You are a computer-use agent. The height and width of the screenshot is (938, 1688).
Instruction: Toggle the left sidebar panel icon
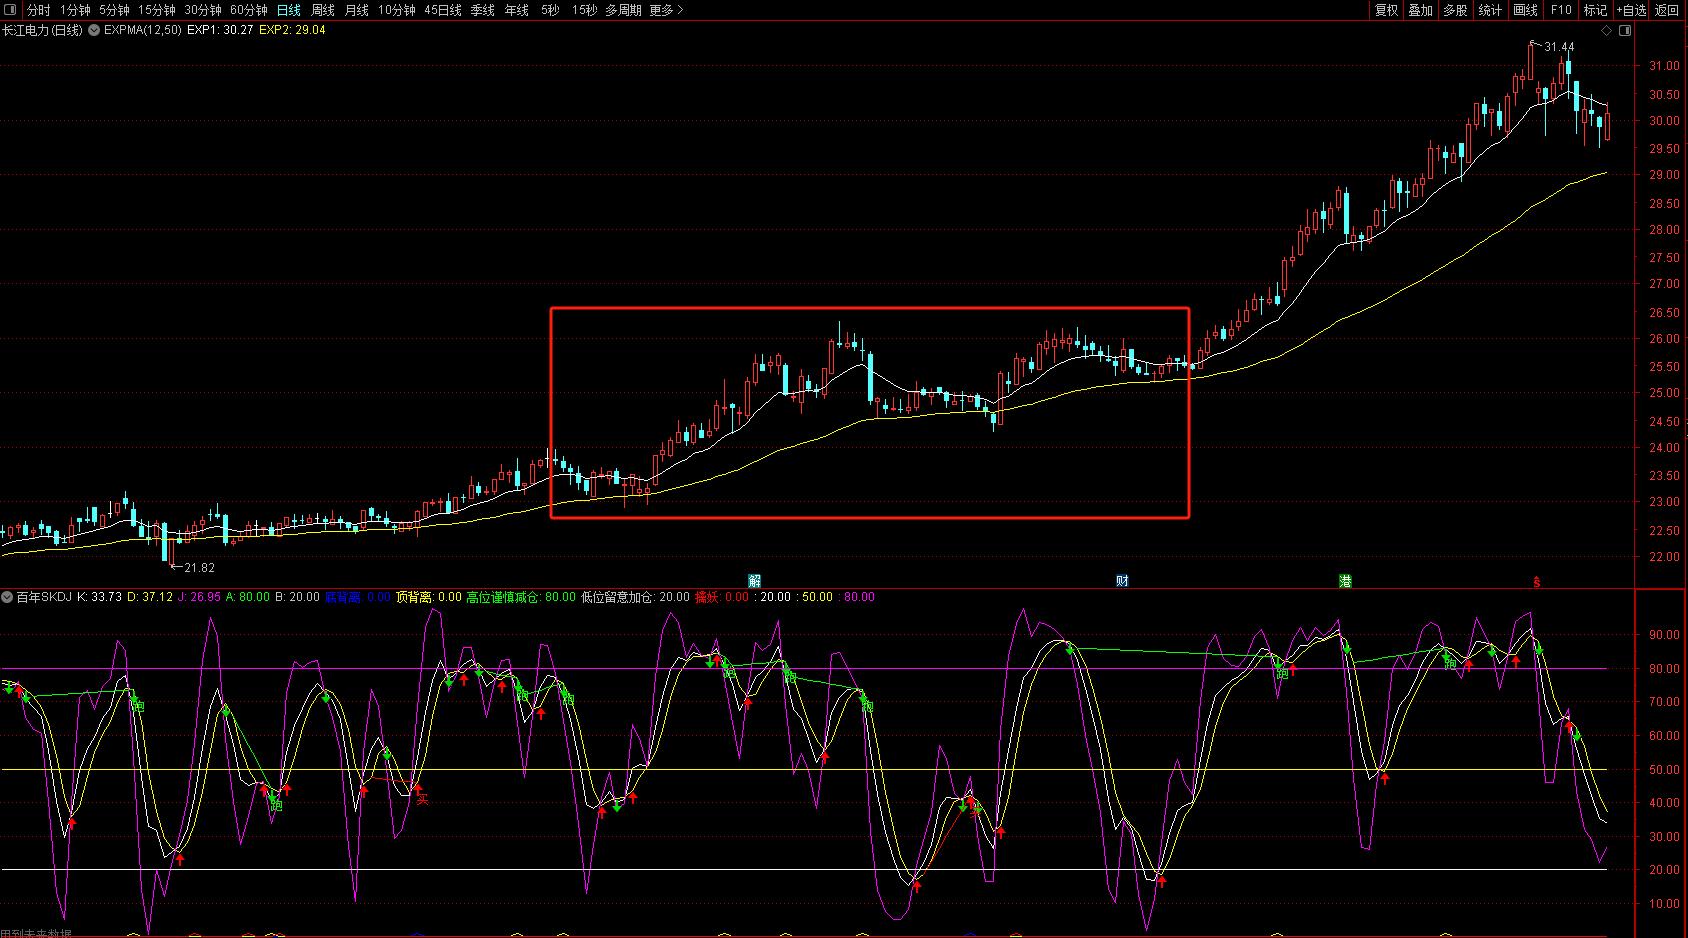tap(9, 10)
